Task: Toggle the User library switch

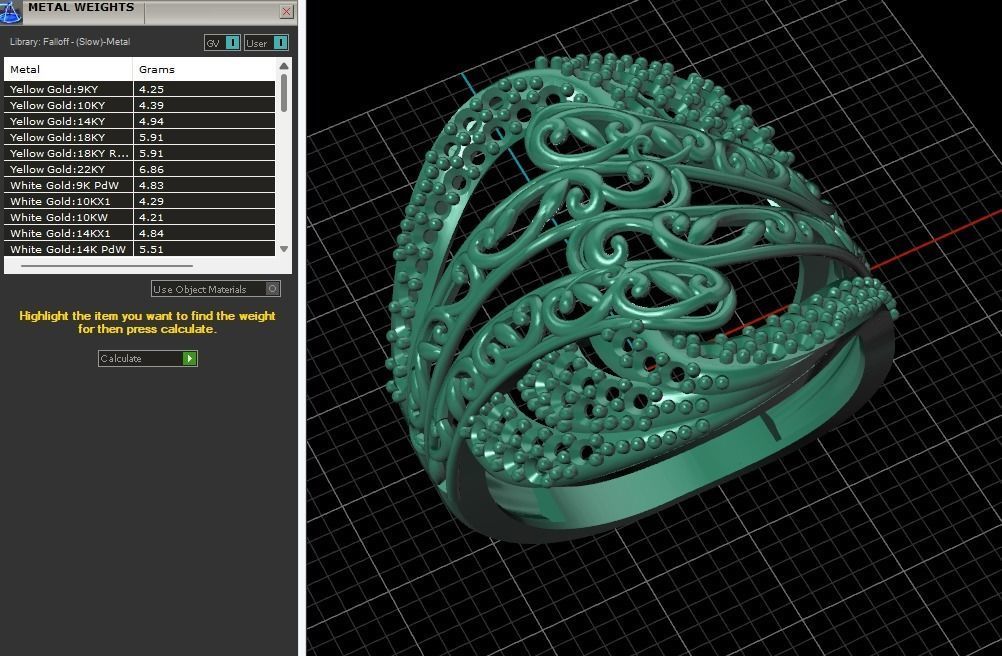Action: 266,43
